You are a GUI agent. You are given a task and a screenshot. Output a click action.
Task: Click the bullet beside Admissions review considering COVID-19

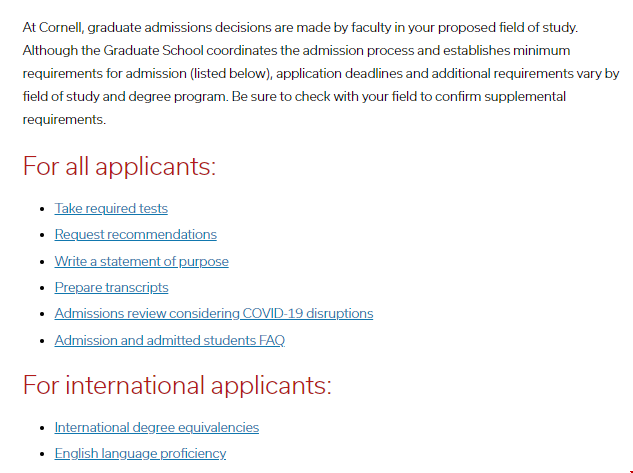[42, 314]
